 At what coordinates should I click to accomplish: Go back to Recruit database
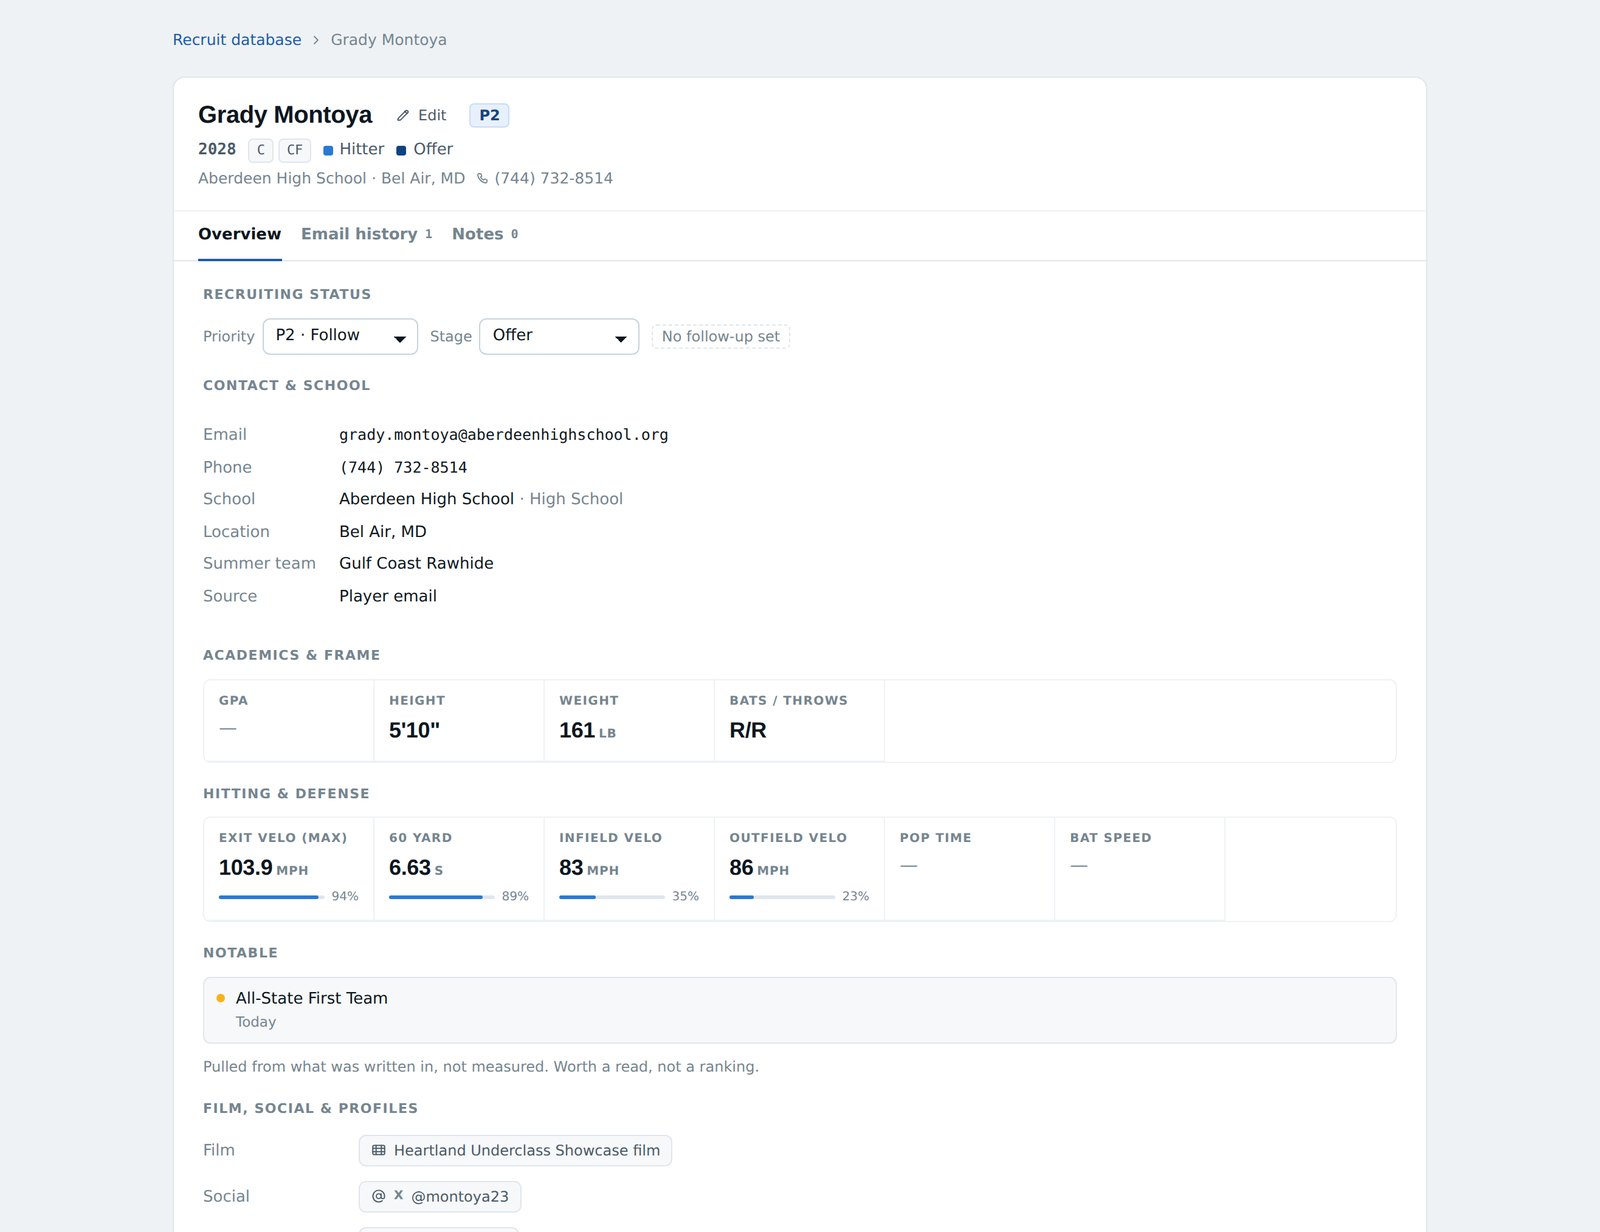(x=237, y=40)
